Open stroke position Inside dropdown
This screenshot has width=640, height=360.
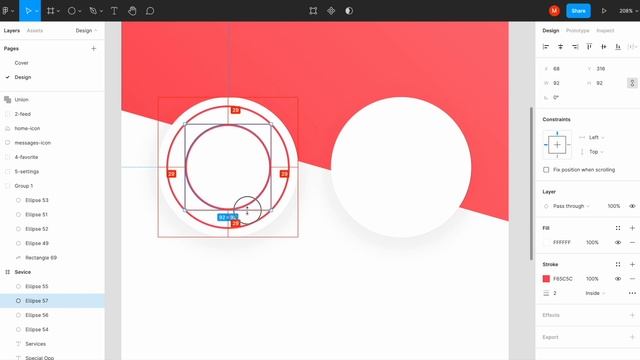tap(595, 293)
